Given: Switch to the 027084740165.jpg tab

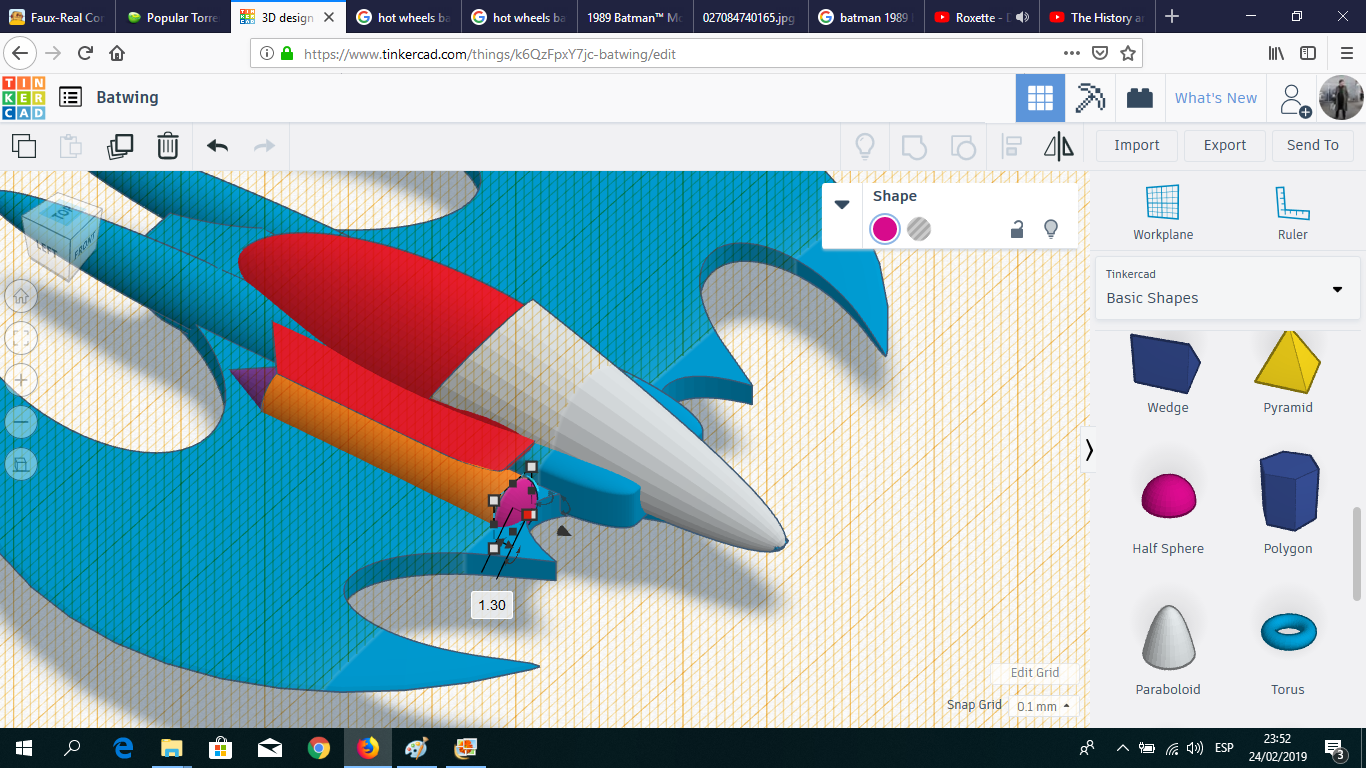Looking at the screenshot, I should pyautogui.click(x=748, y=17).
